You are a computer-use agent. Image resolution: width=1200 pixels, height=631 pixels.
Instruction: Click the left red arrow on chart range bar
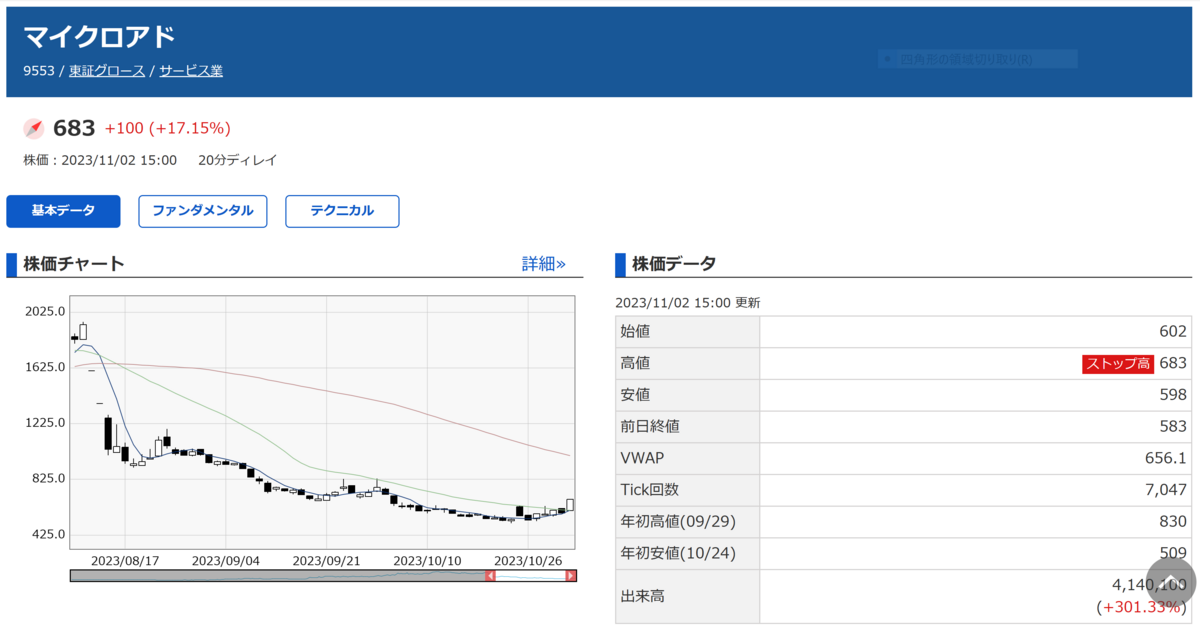490,576
